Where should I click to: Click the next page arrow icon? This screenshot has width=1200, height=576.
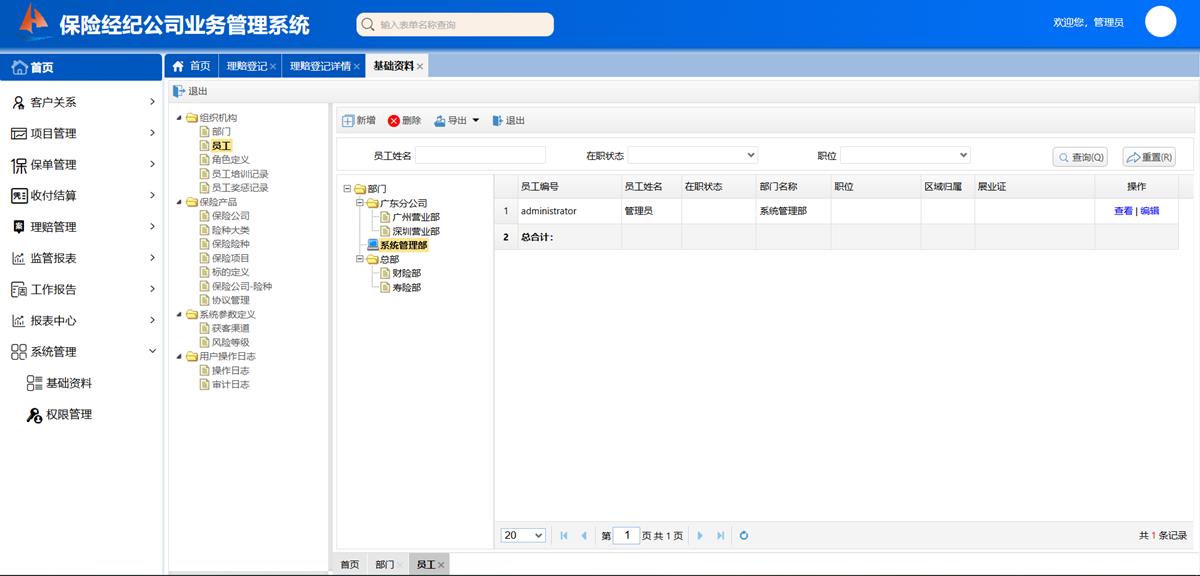(700, 536)
